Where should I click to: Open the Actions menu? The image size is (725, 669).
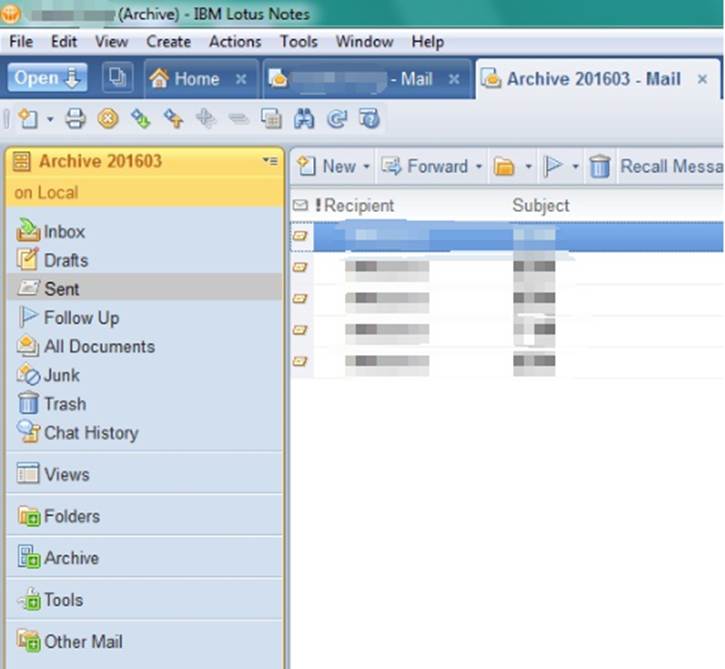[x=235, y=41]
